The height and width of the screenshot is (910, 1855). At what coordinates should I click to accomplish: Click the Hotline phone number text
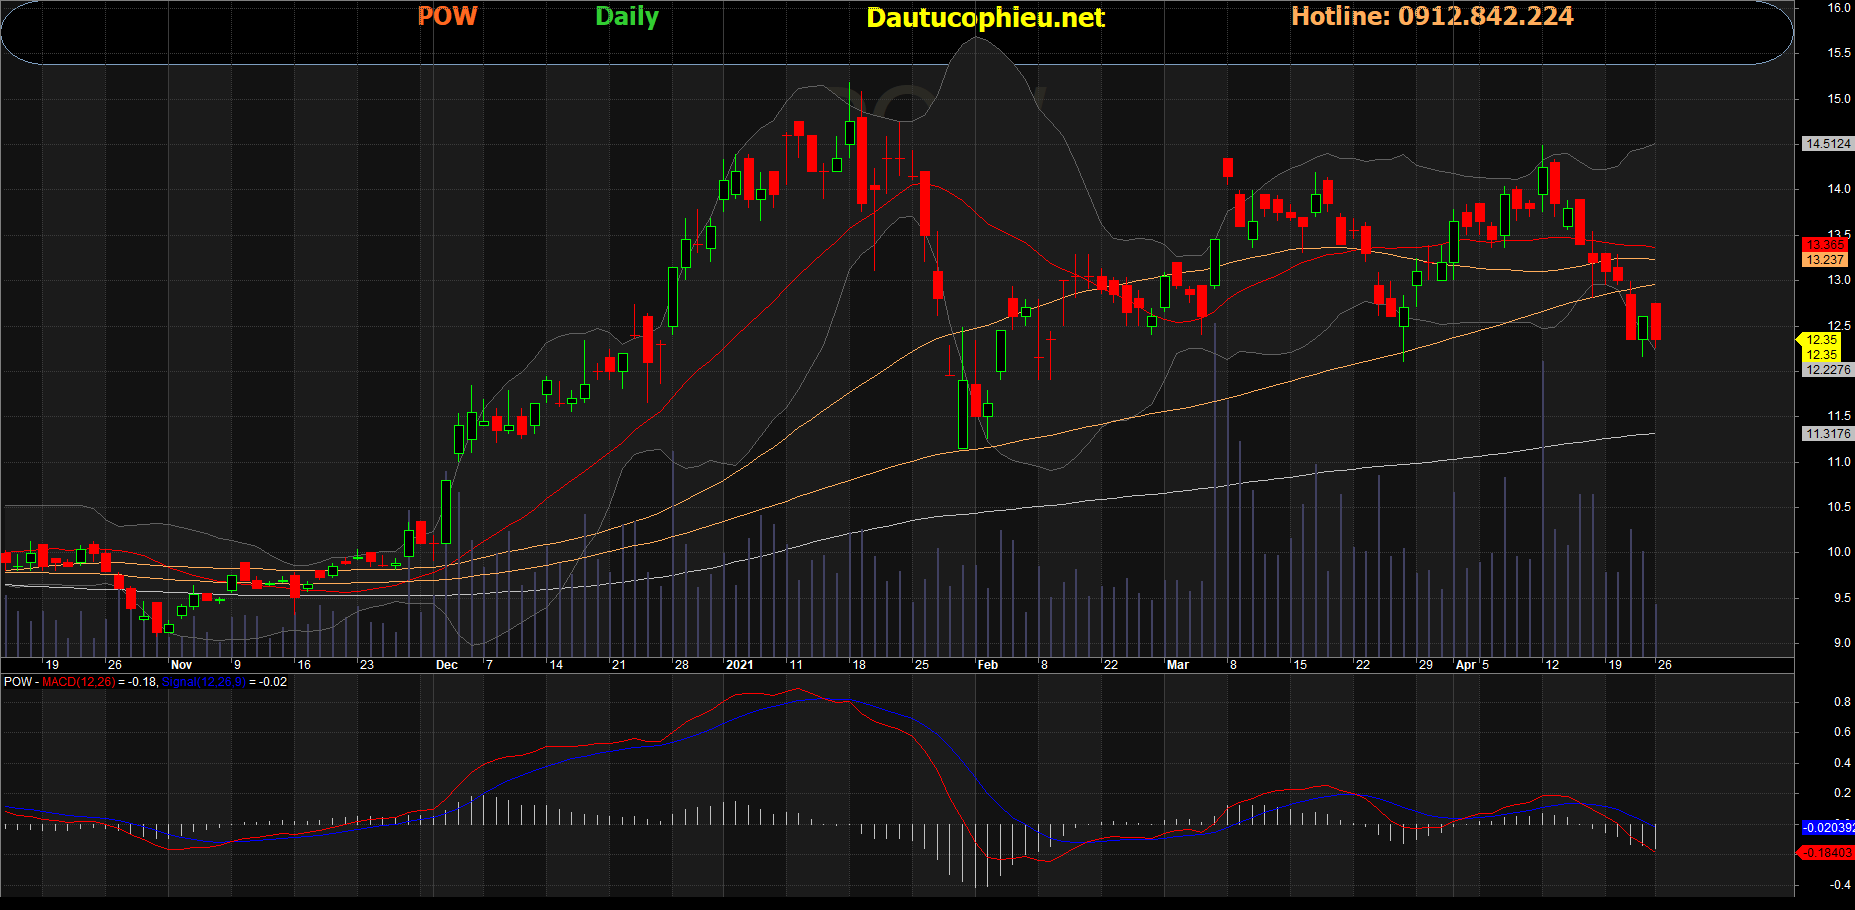[1432, 16]
